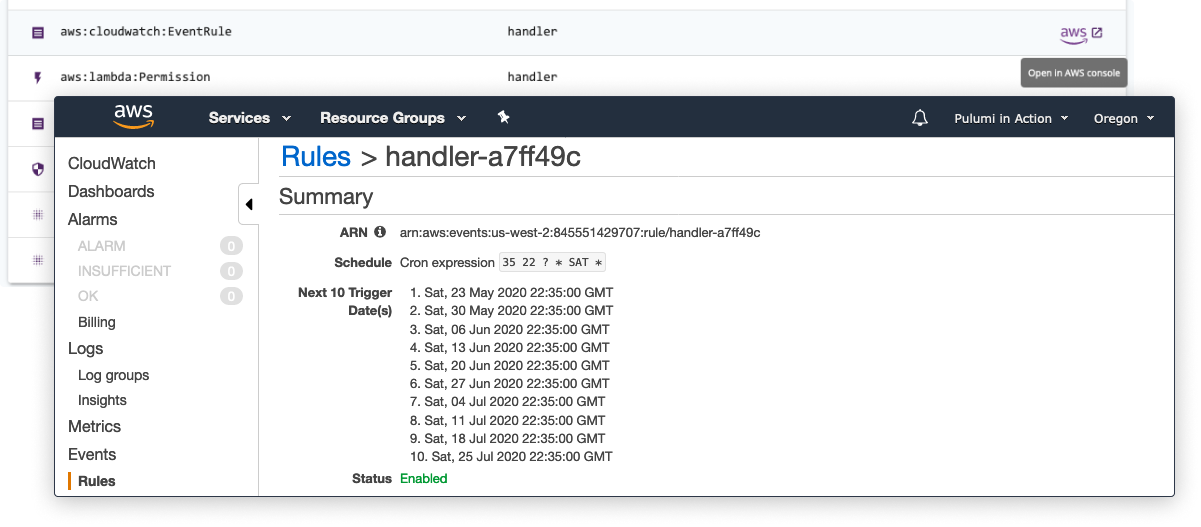
Task: Click the ARN info icon
Action: click(x=379, y=232)
